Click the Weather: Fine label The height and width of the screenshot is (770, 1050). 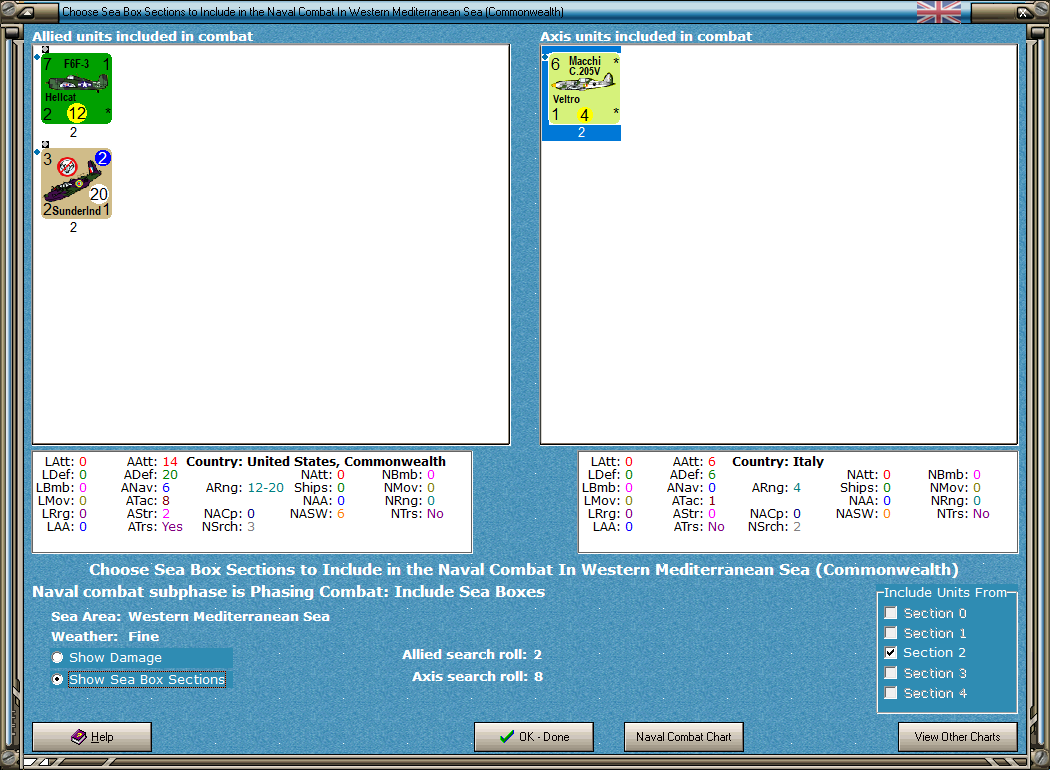tap(105, 636)
